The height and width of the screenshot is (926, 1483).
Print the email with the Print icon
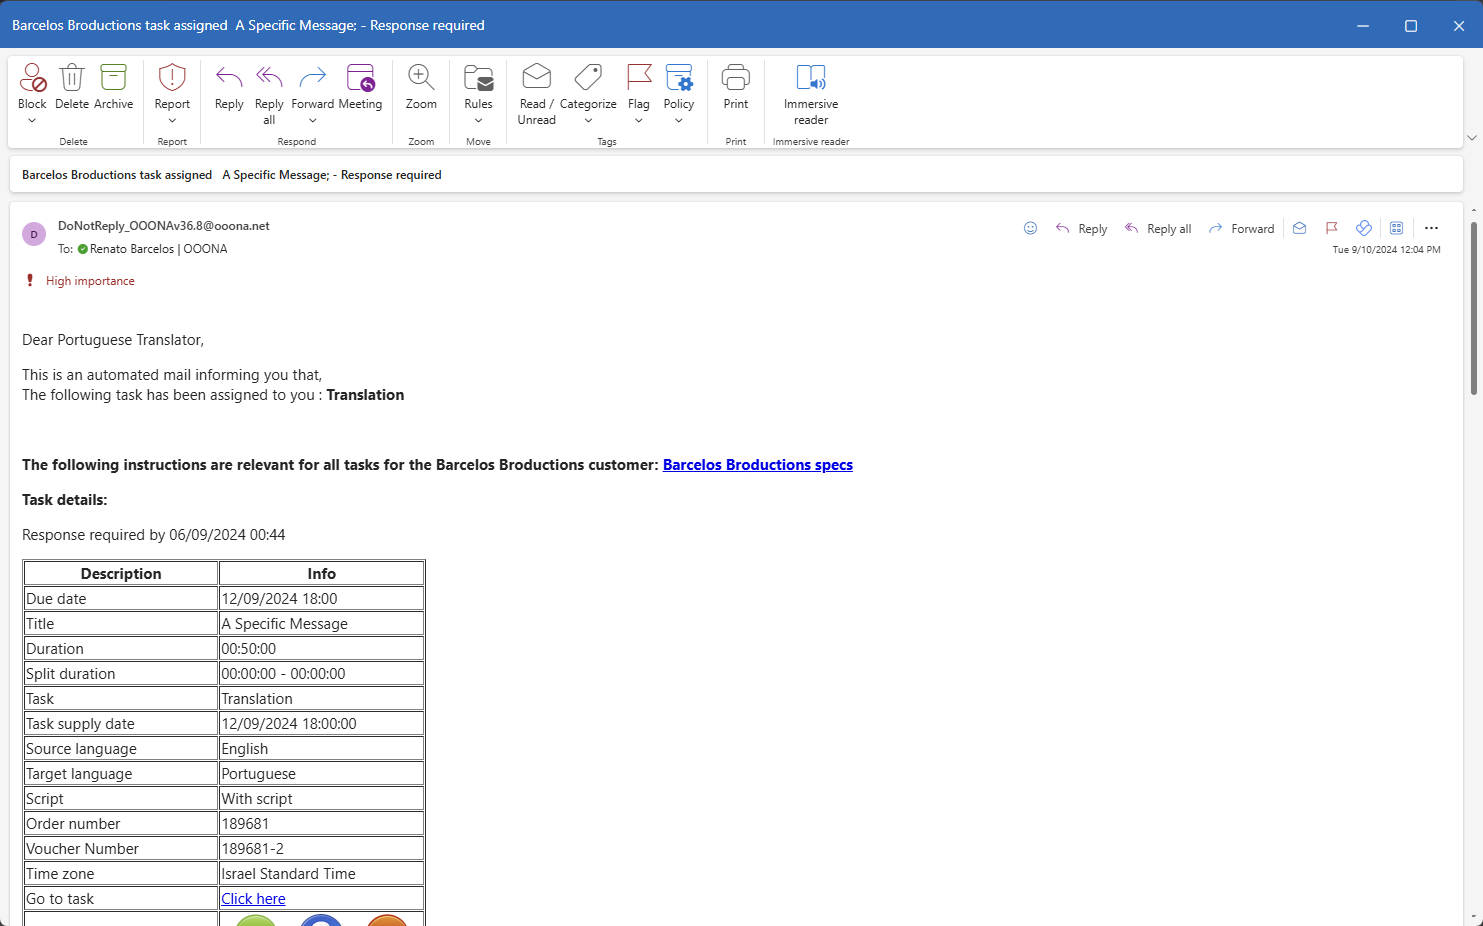coord(735,79)
